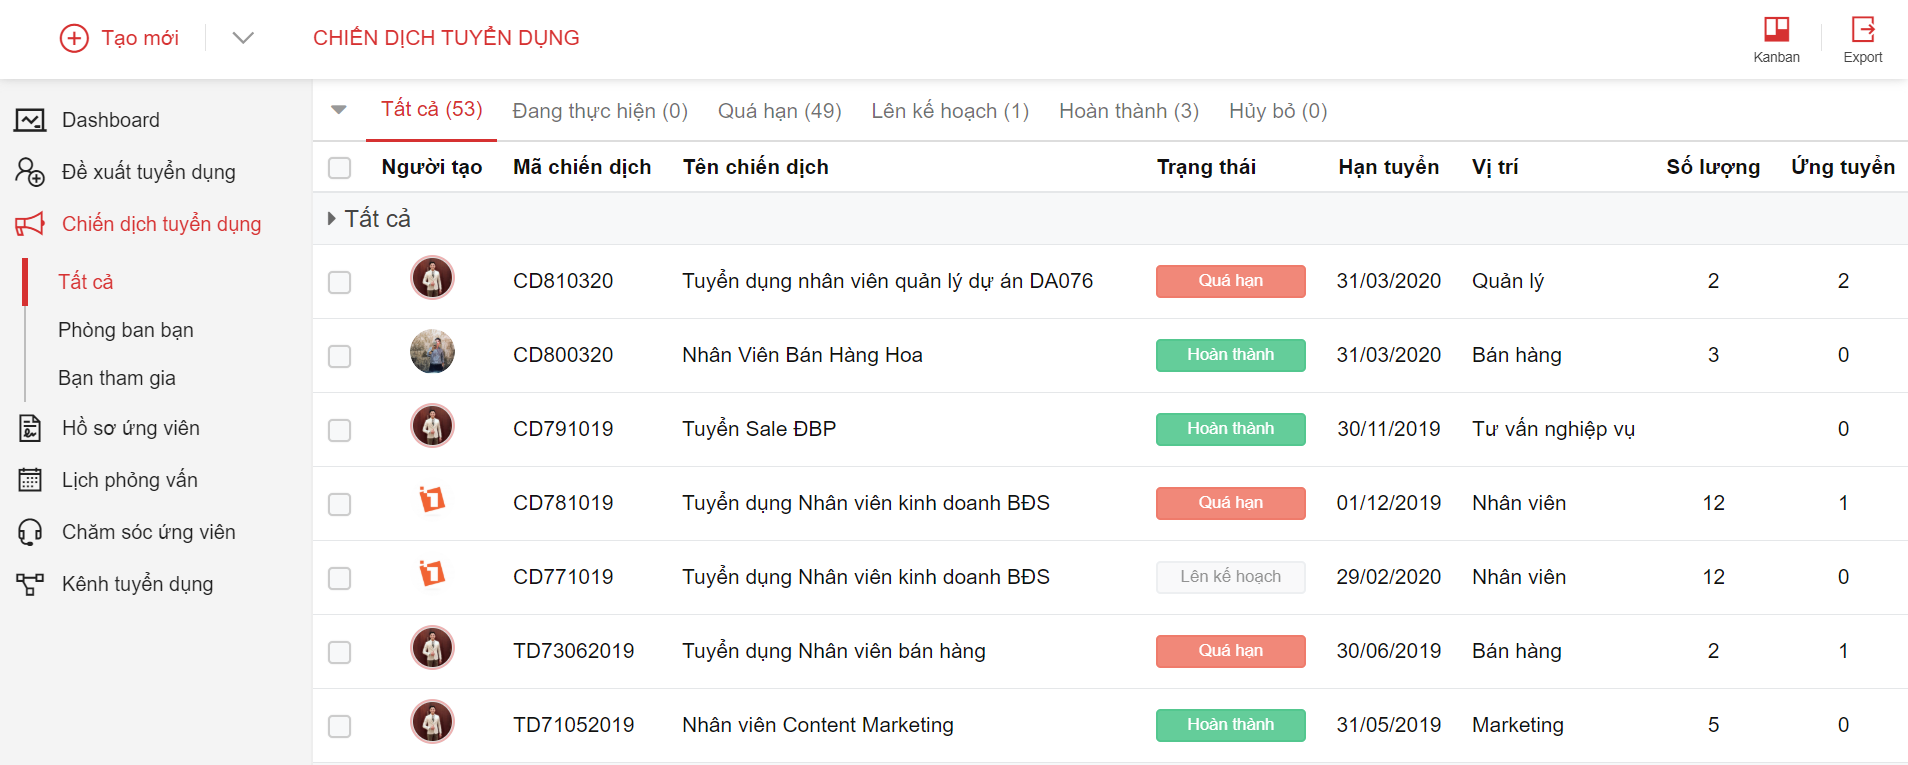Open Chăm sóc ứng viên headset icon
This screenshot has width=1908, height=765.
(30, 532)
